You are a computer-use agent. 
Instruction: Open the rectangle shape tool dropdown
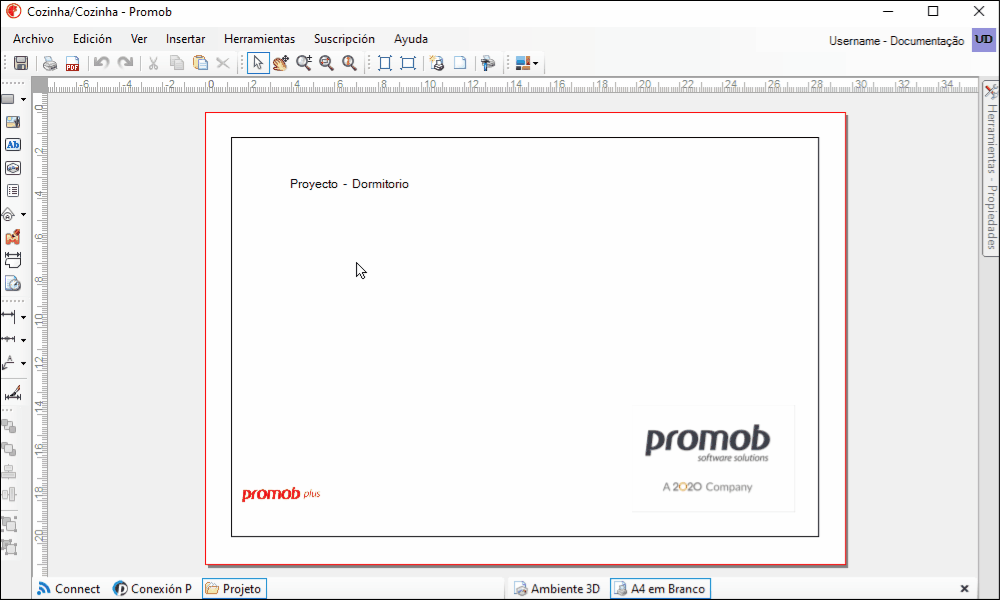coord(23,99)
